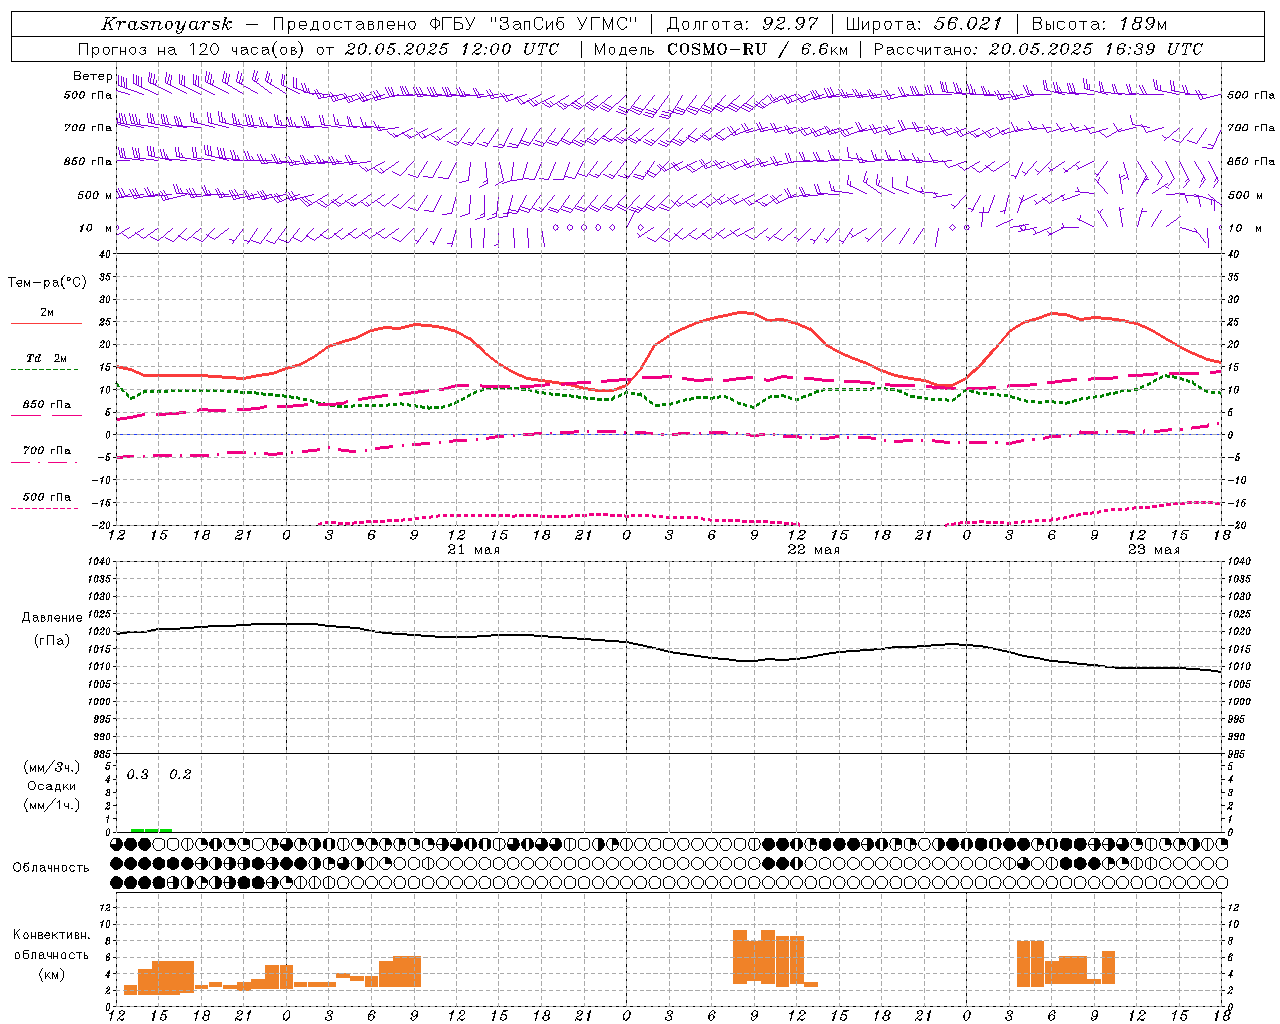The width and height of the screenshot is (1280, 1024).
Task: Click the "Высота: 189м" elevation text
Action: [x=1098, y=24]
